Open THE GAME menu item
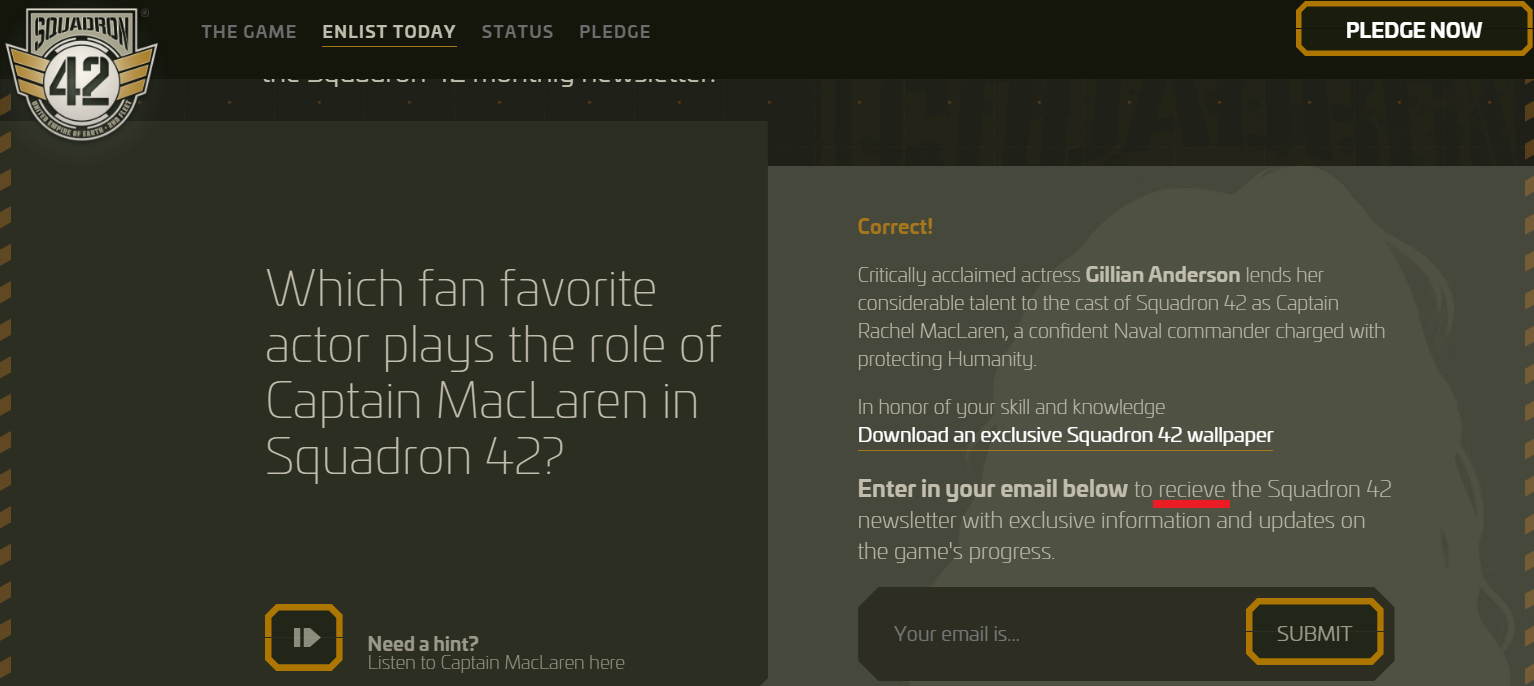This screenshot has width=1534, height=686. tap(249, 32)
